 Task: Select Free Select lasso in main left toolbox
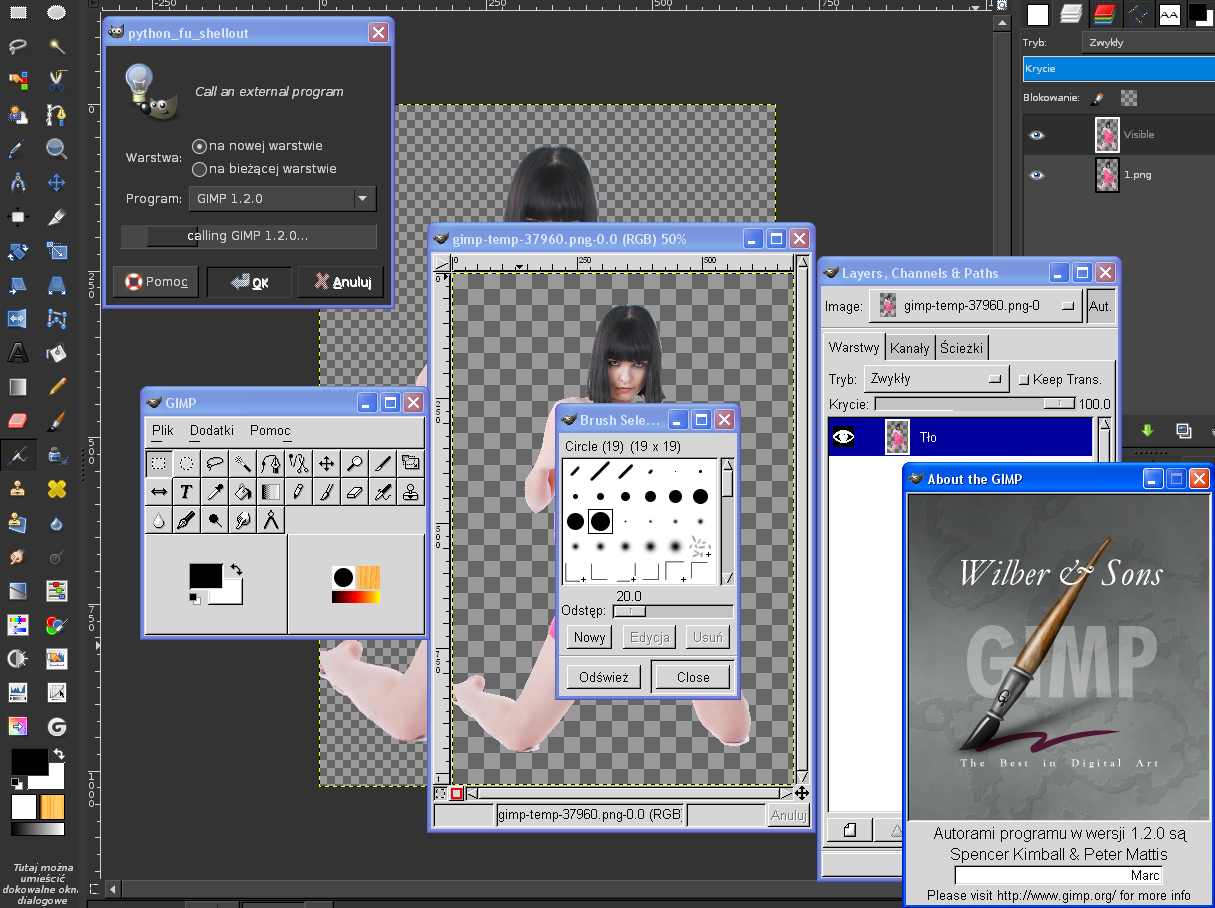pyautogui.click(x=18, y=47)
